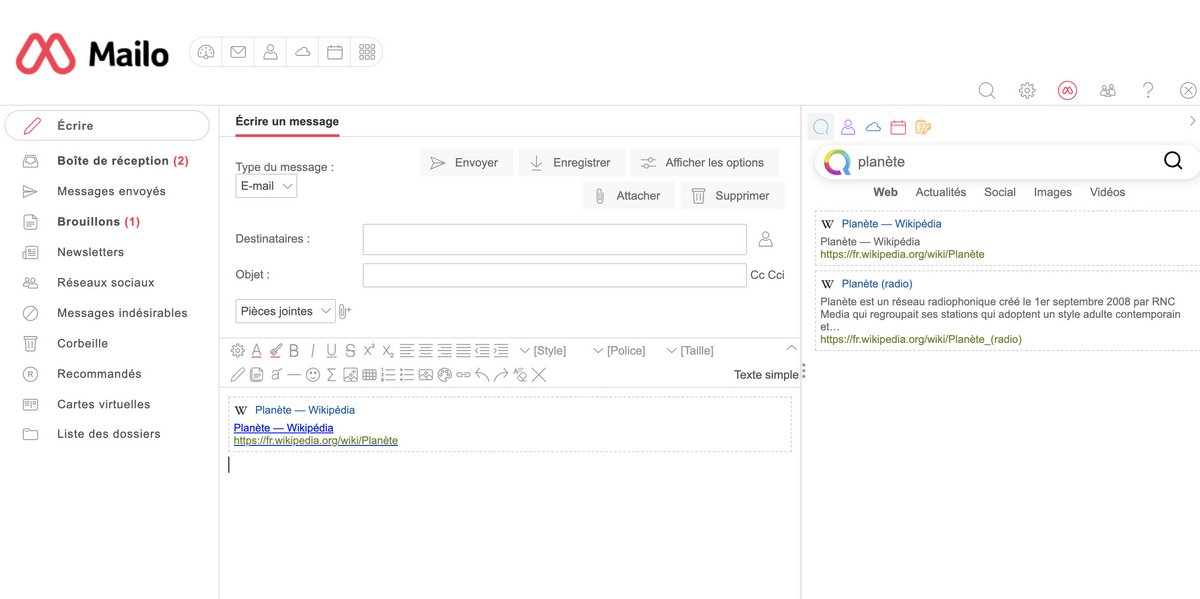
Task: Open the side panel calendar icon
Action: (898, 127)
